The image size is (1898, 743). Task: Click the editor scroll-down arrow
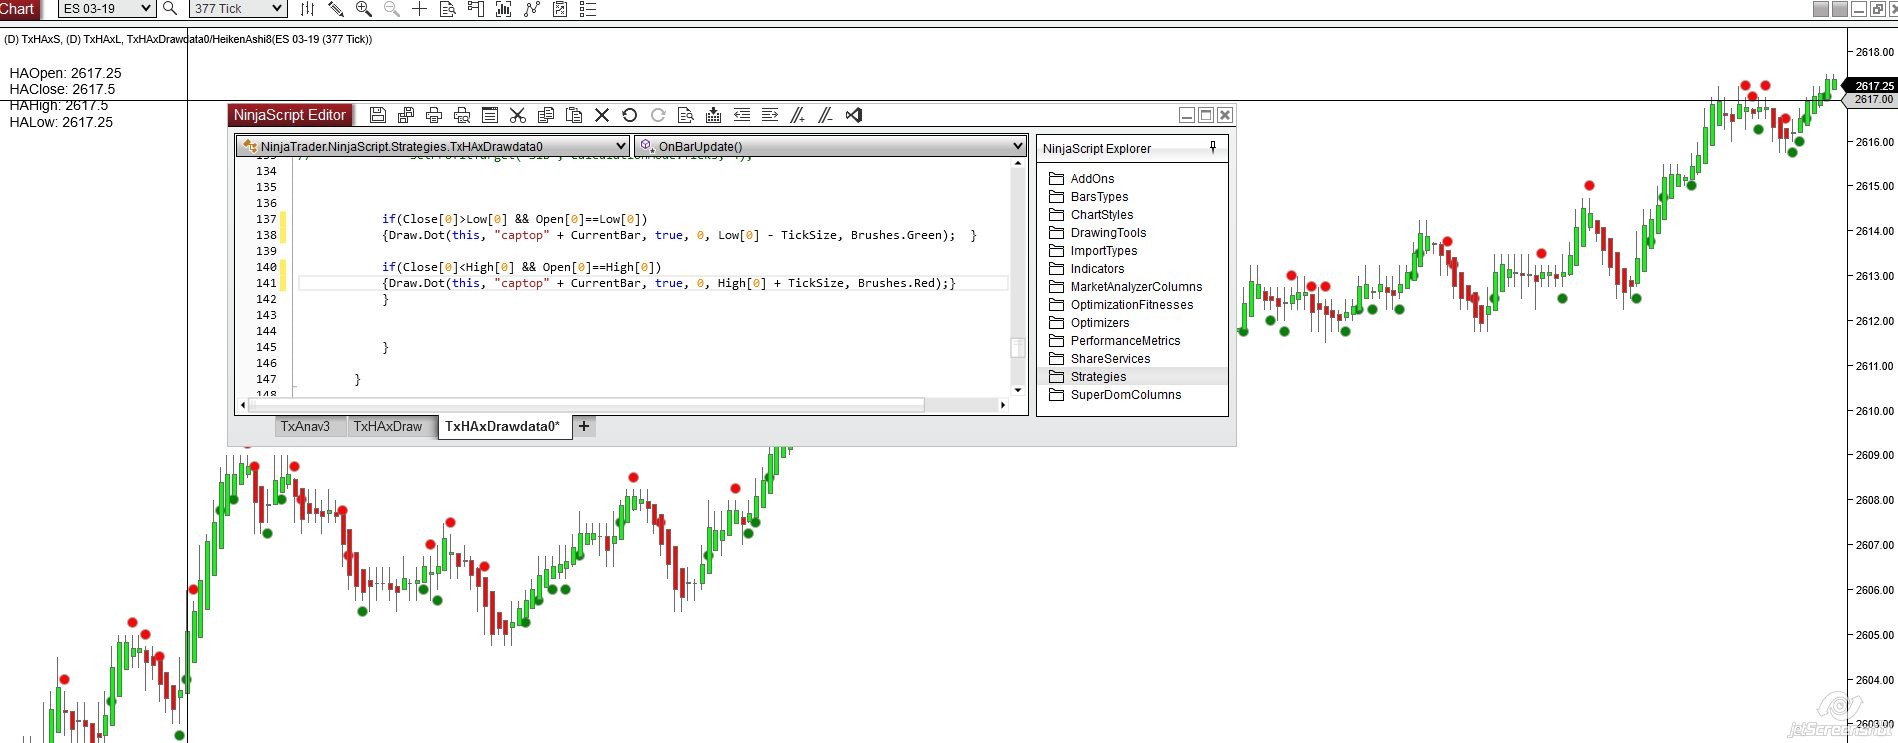coord(1018,390)
